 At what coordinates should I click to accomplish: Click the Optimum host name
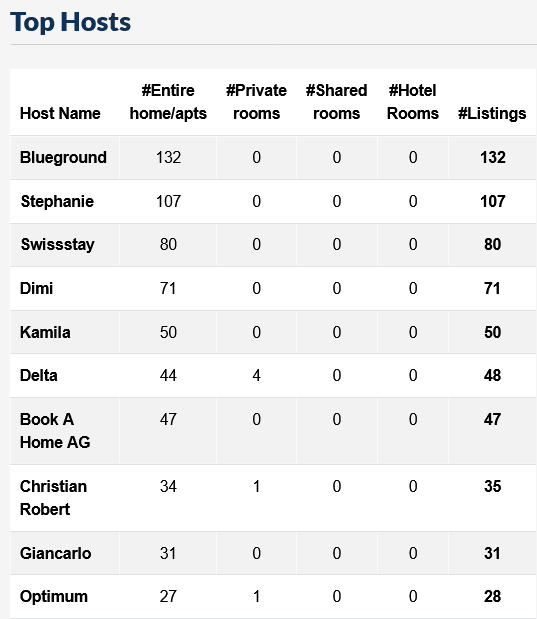pos(54,596)
